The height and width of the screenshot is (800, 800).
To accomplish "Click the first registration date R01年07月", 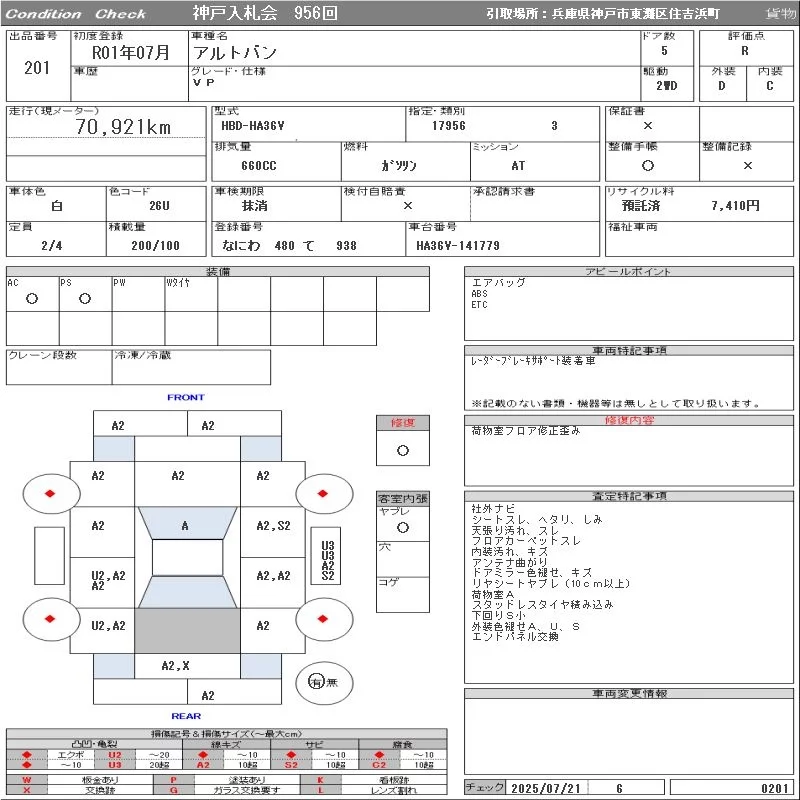I will (x=131, y=53).
